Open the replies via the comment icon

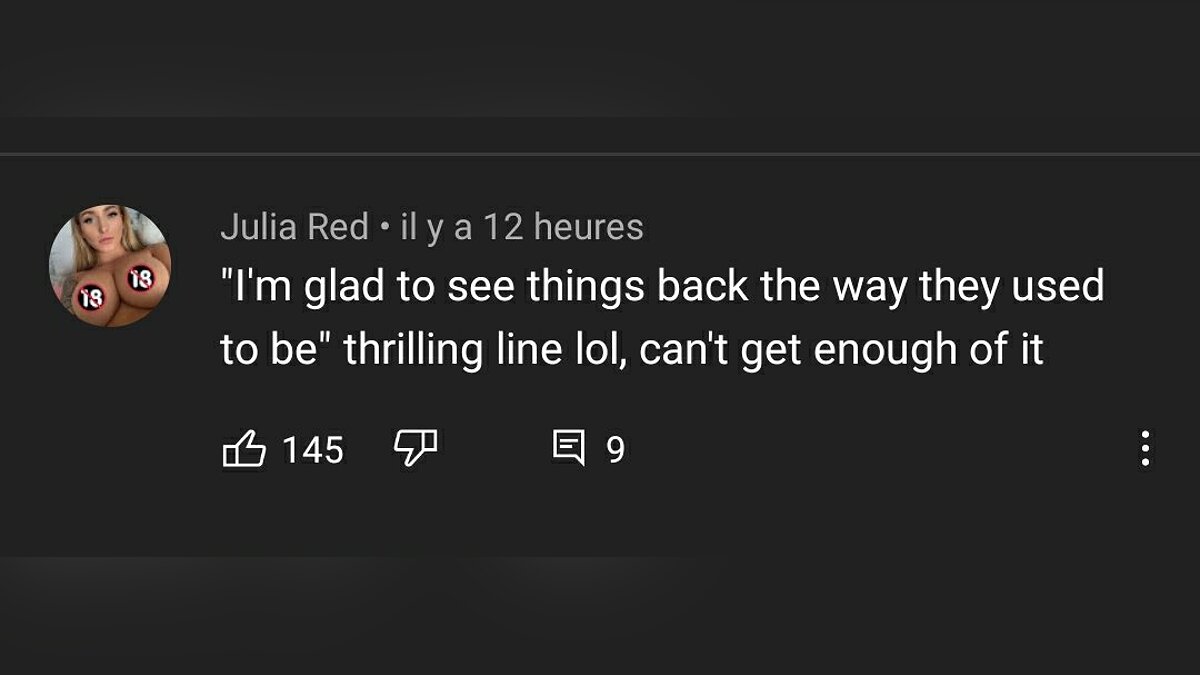570,449
